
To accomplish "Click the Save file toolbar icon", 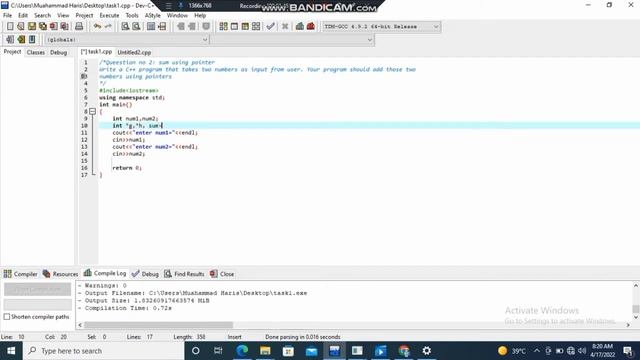I will tap(31, 27).
